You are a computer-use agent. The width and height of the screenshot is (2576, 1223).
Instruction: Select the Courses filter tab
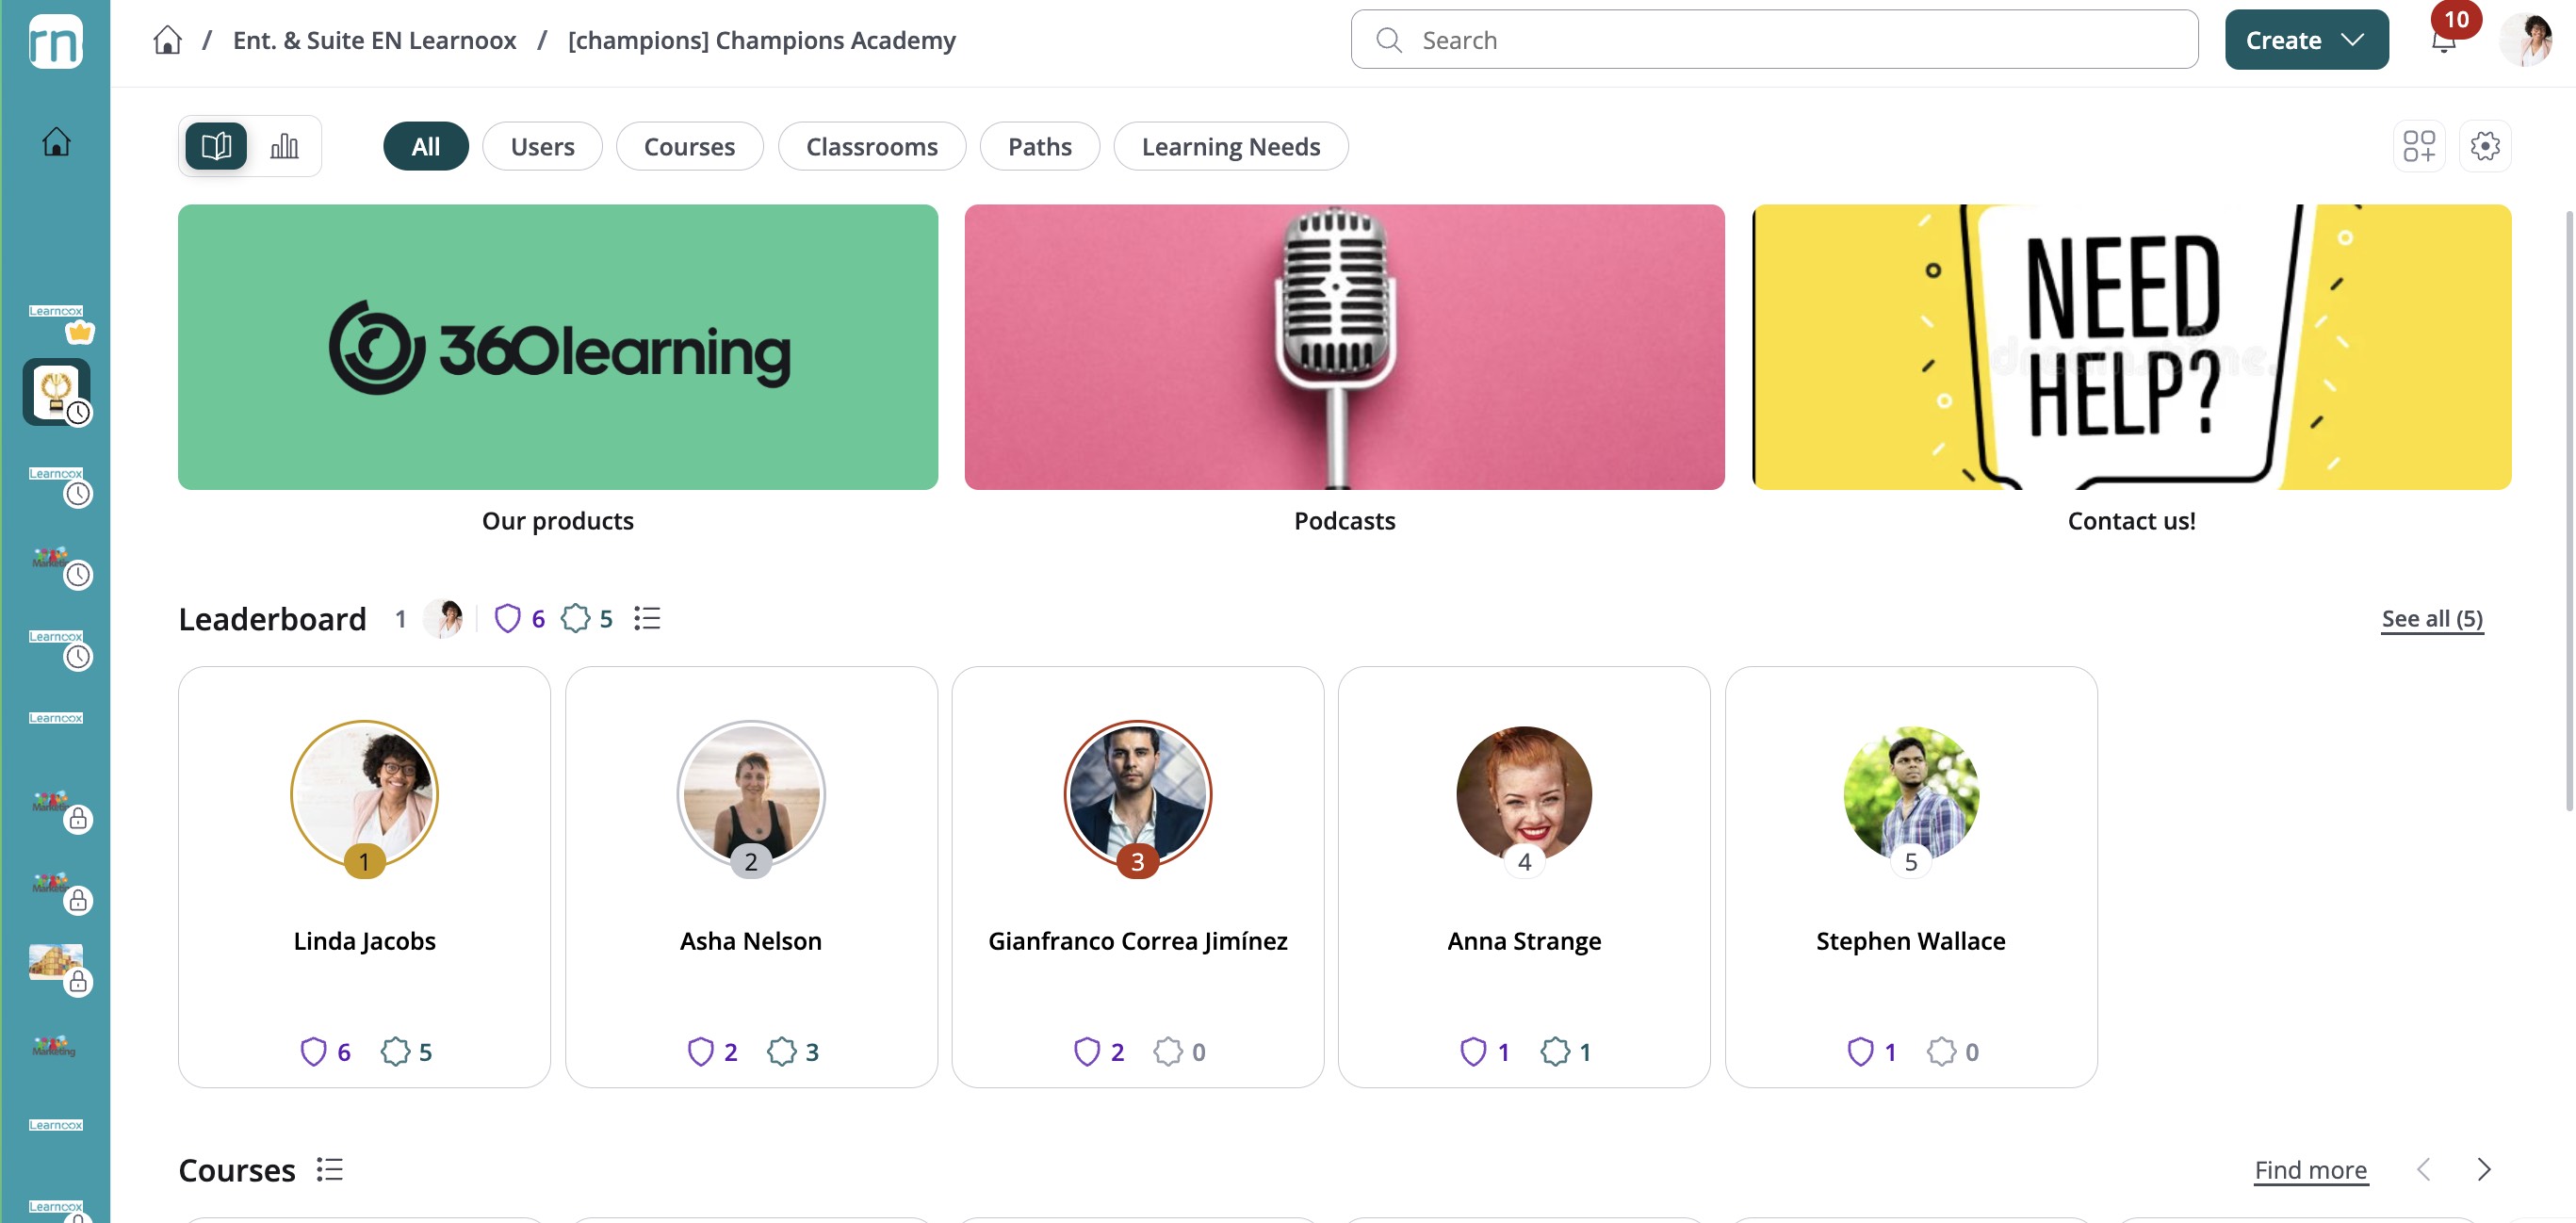[x=689, y=146]
